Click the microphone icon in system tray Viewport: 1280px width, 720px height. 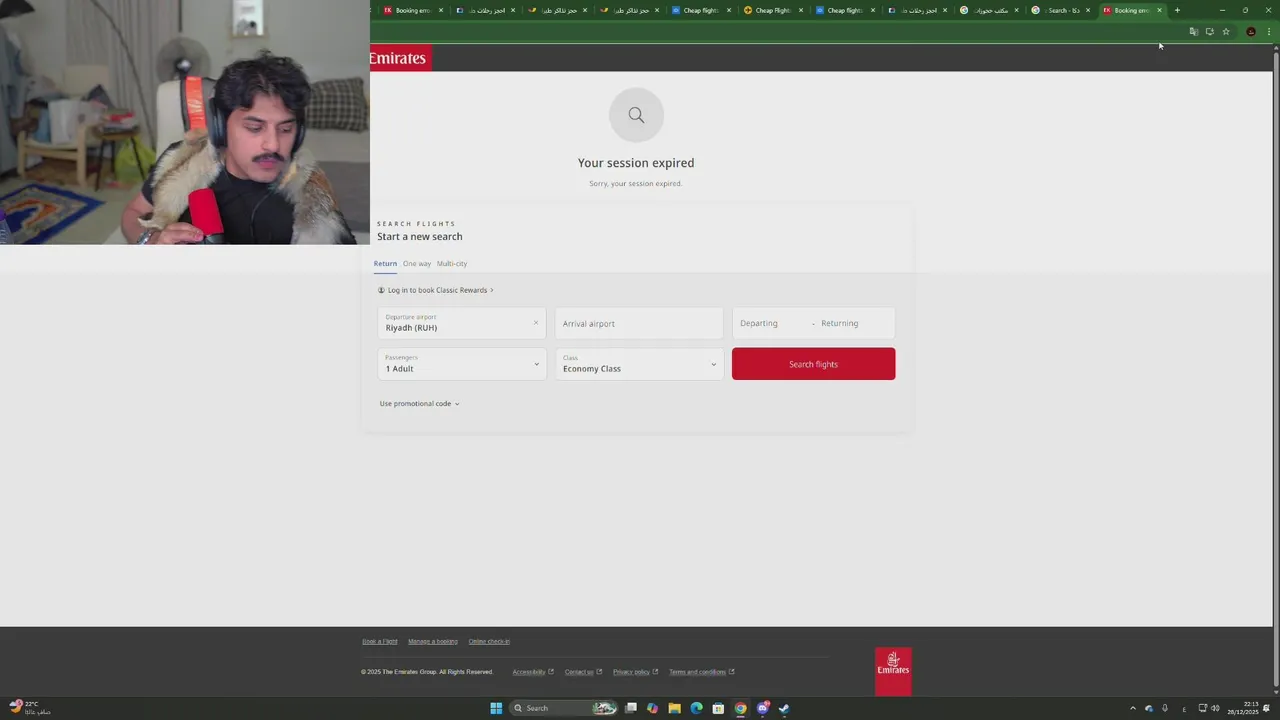[1165, 708]
